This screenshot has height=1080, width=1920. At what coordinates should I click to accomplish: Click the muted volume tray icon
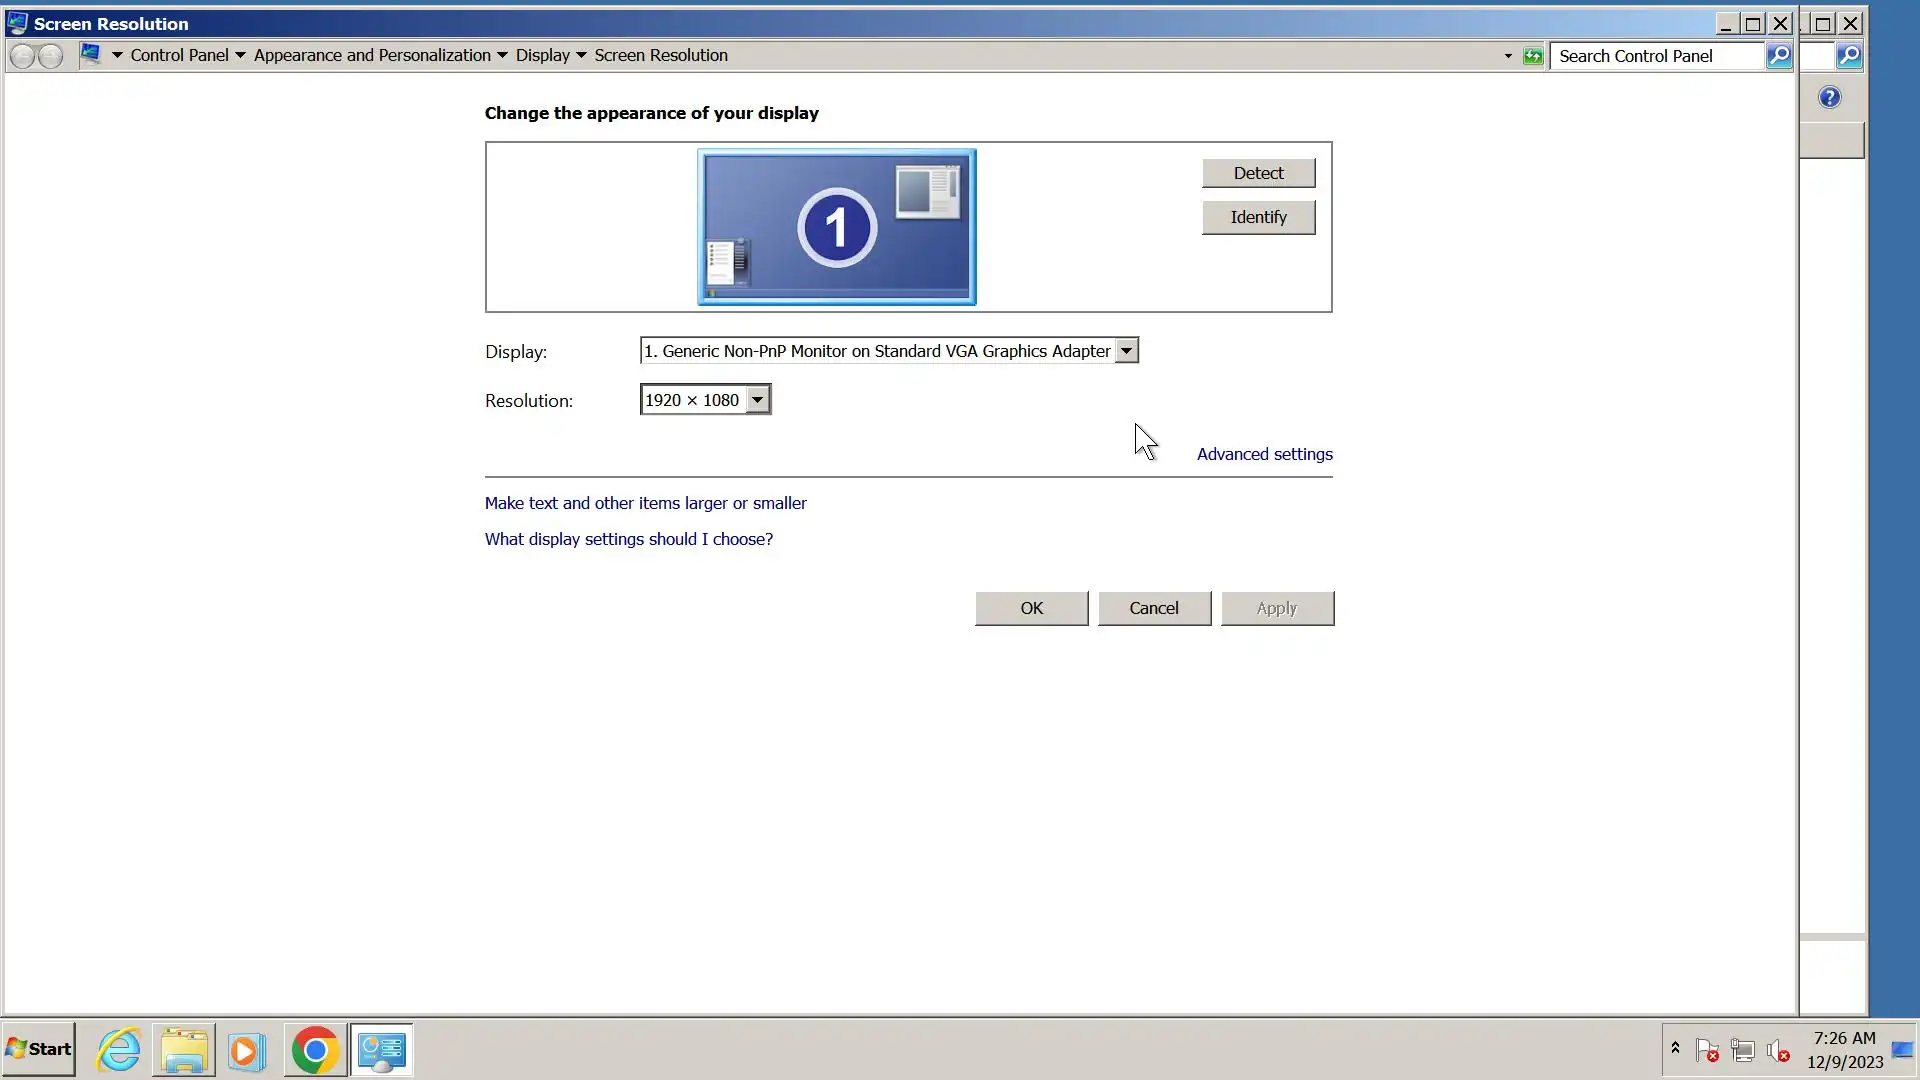point(1777,1051)
